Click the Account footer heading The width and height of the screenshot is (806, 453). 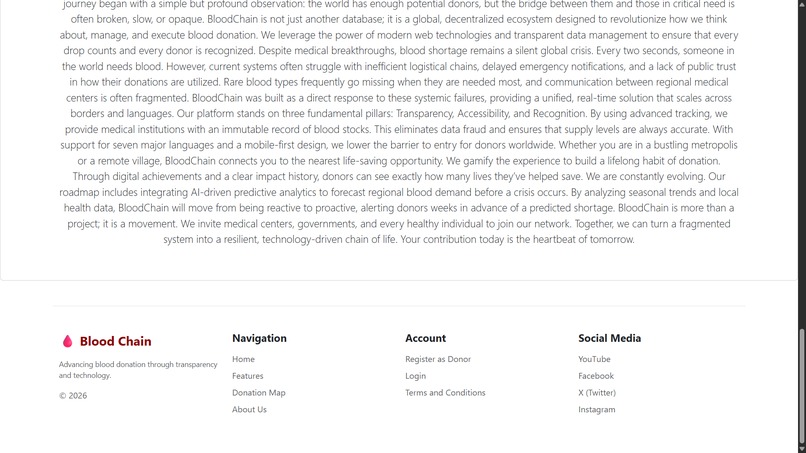pyautogui.click(x=425, y=338)
